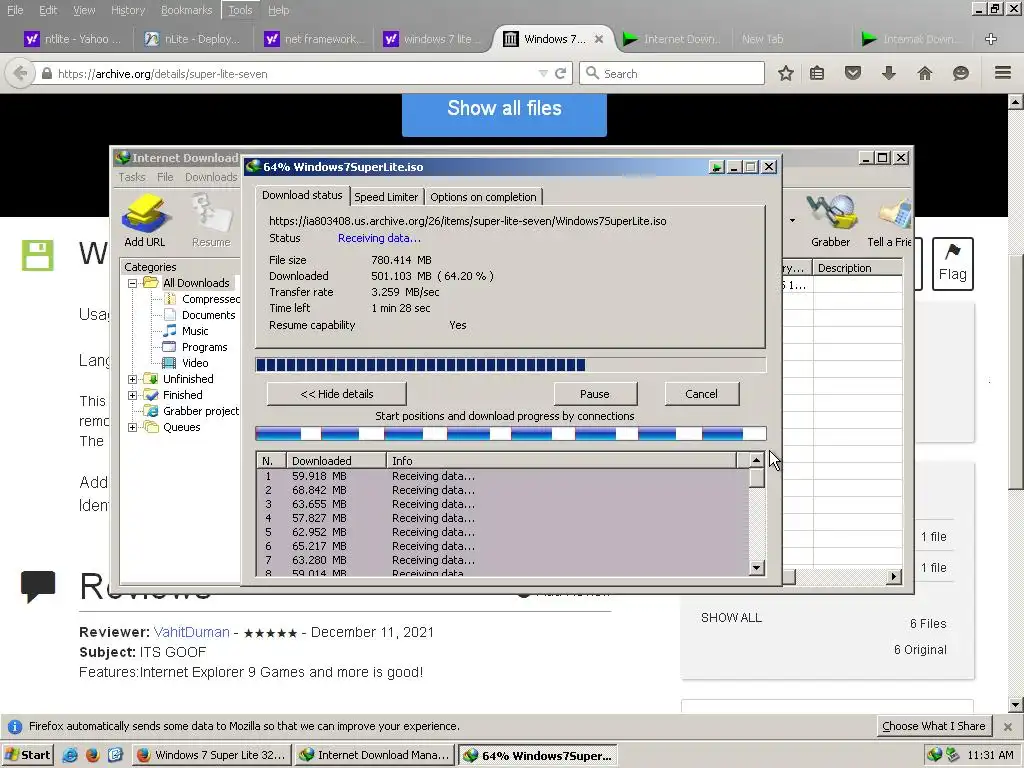
Task: Click the Pocket icon in Firefox toolbar
Action: point(853,73)
